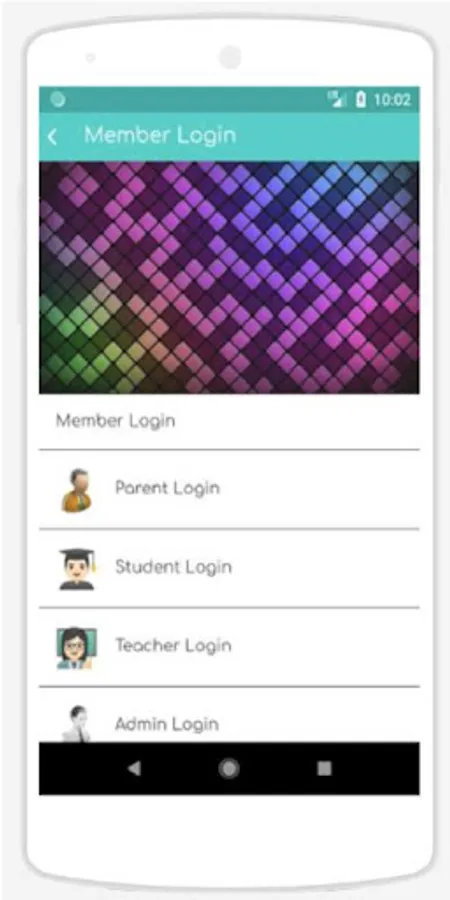450x900 pixels.
Task: Tap the back arrow beside Member Login
Action: click(52, 137)
